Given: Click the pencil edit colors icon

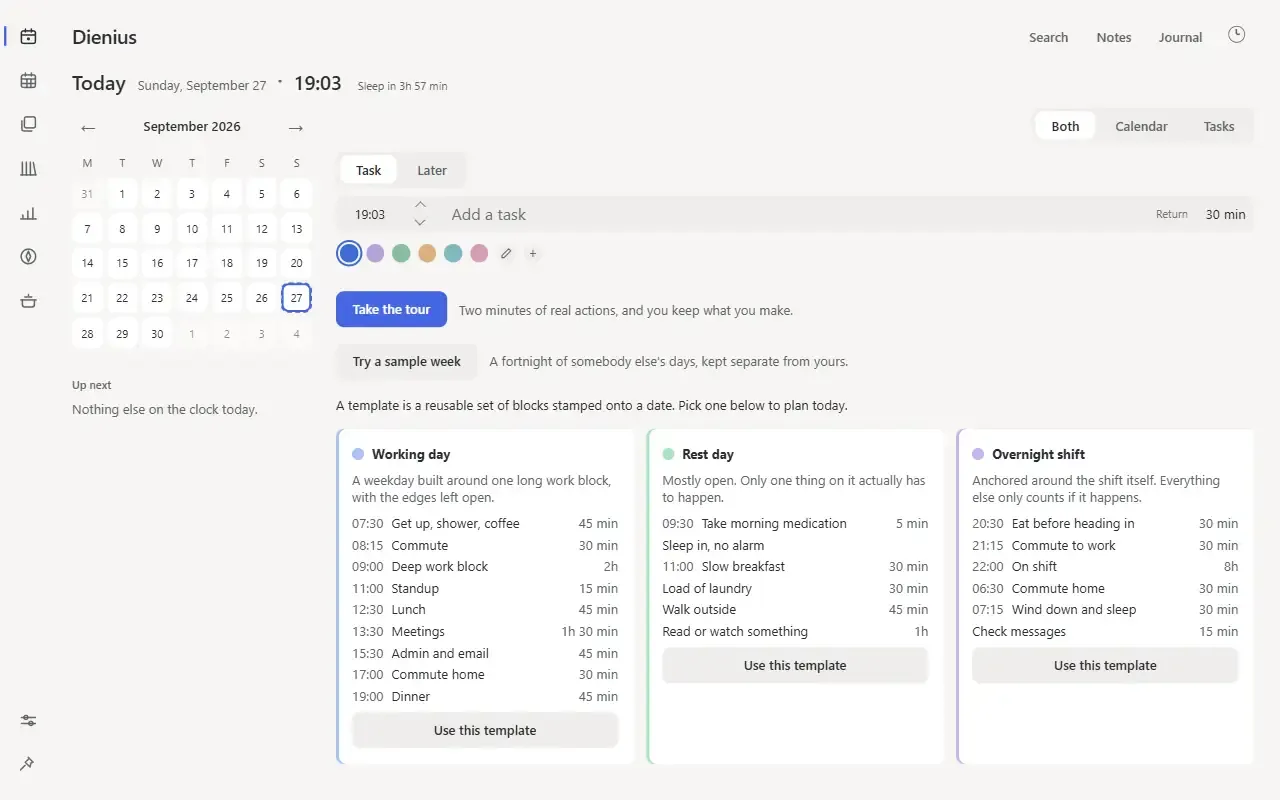Looking at the screenshot, I should click(506, 254).
